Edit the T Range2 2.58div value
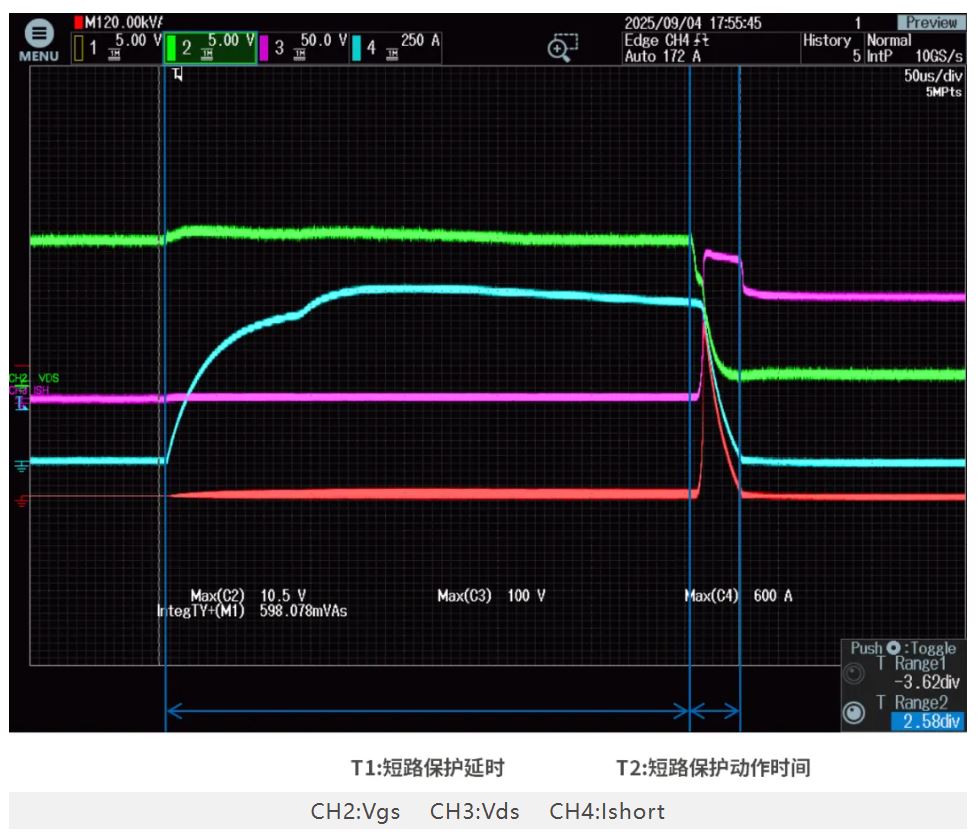Image resolution: width=978 pixels, height=840 pixels. 926,721
